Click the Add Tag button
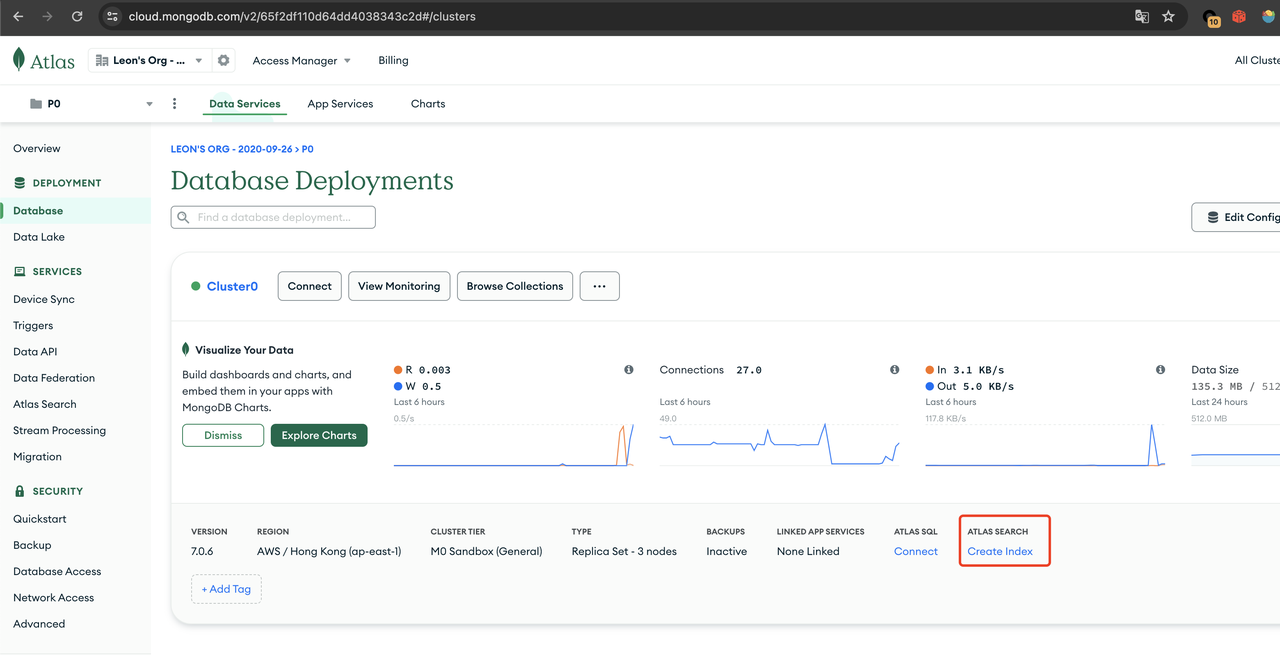 (x=226, y=589)
